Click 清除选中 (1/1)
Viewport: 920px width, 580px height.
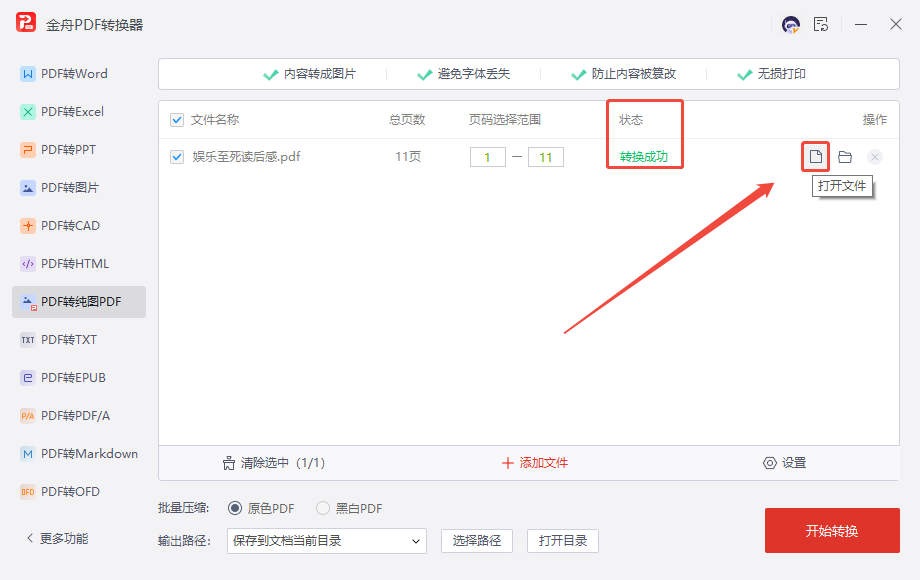pyautogui.click(x=273, y=463)
